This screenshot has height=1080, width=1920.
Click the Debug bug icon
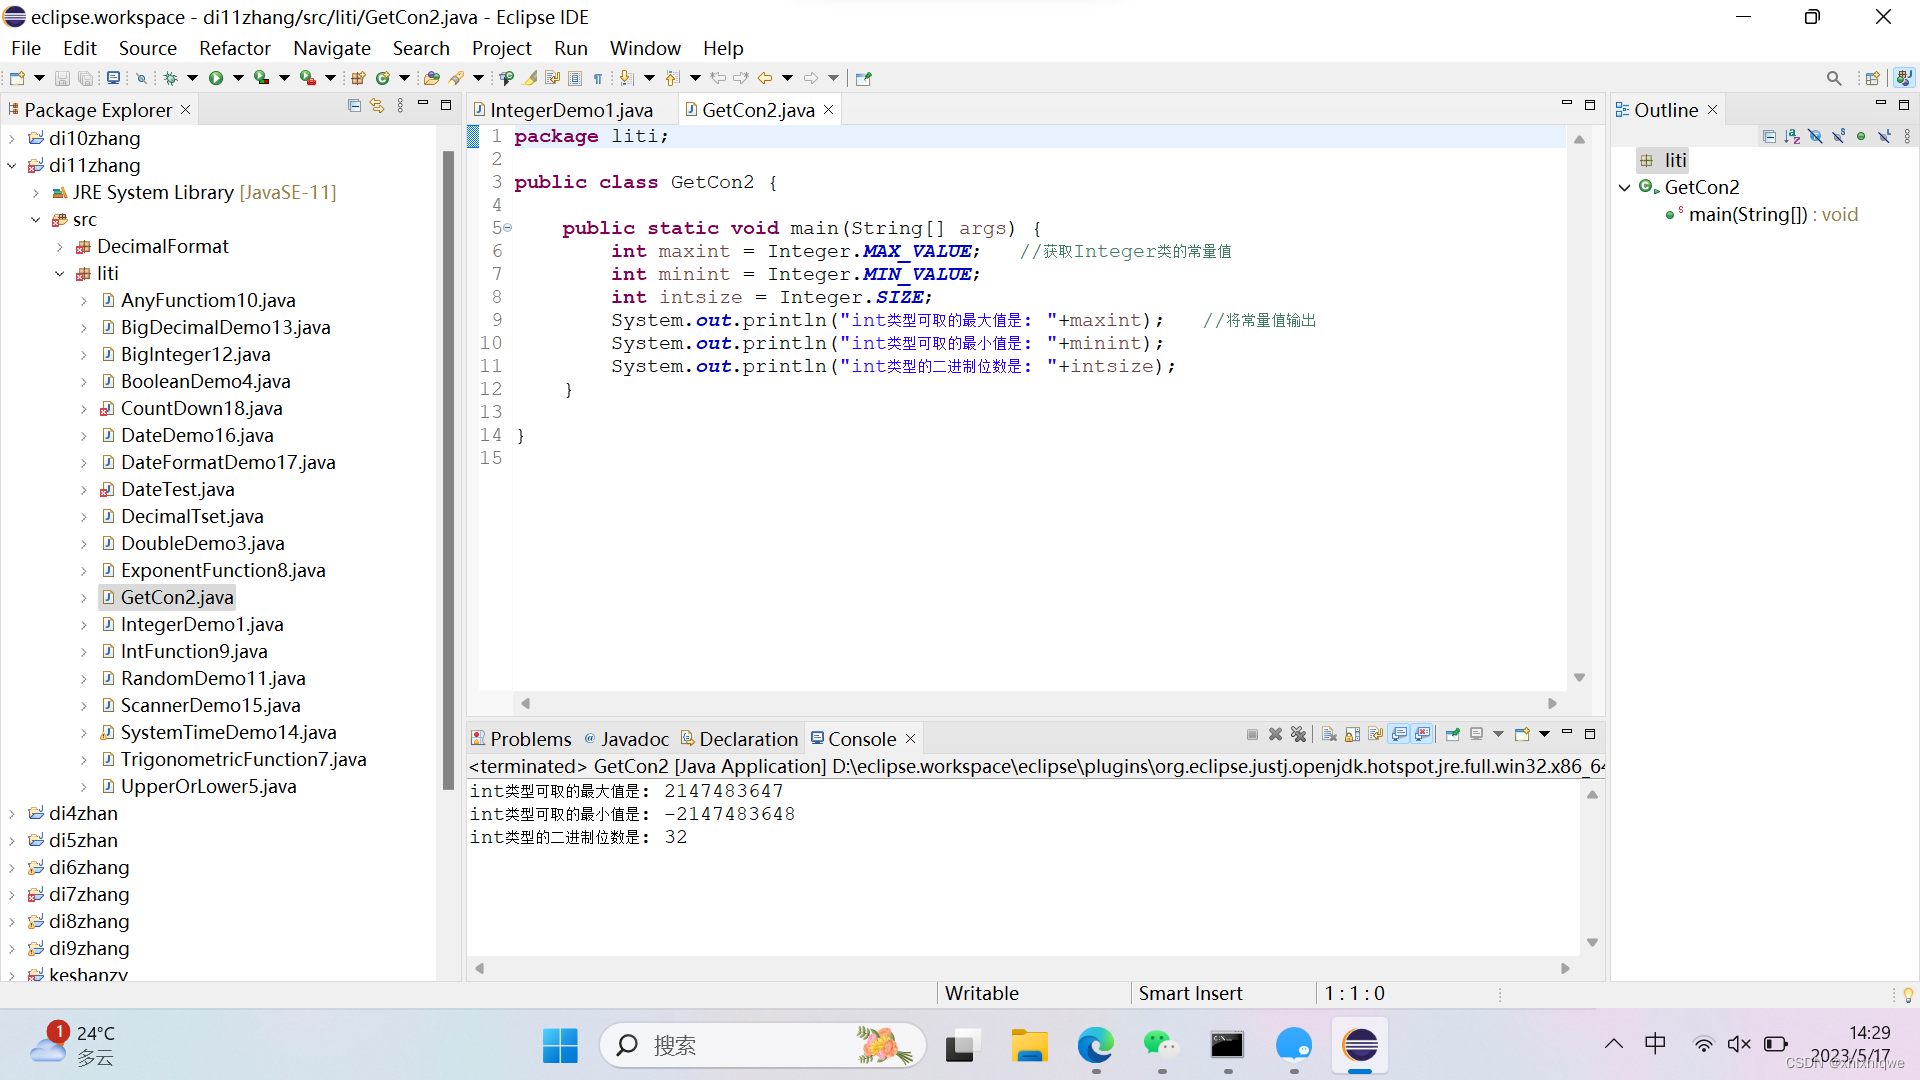coord(170,78)
